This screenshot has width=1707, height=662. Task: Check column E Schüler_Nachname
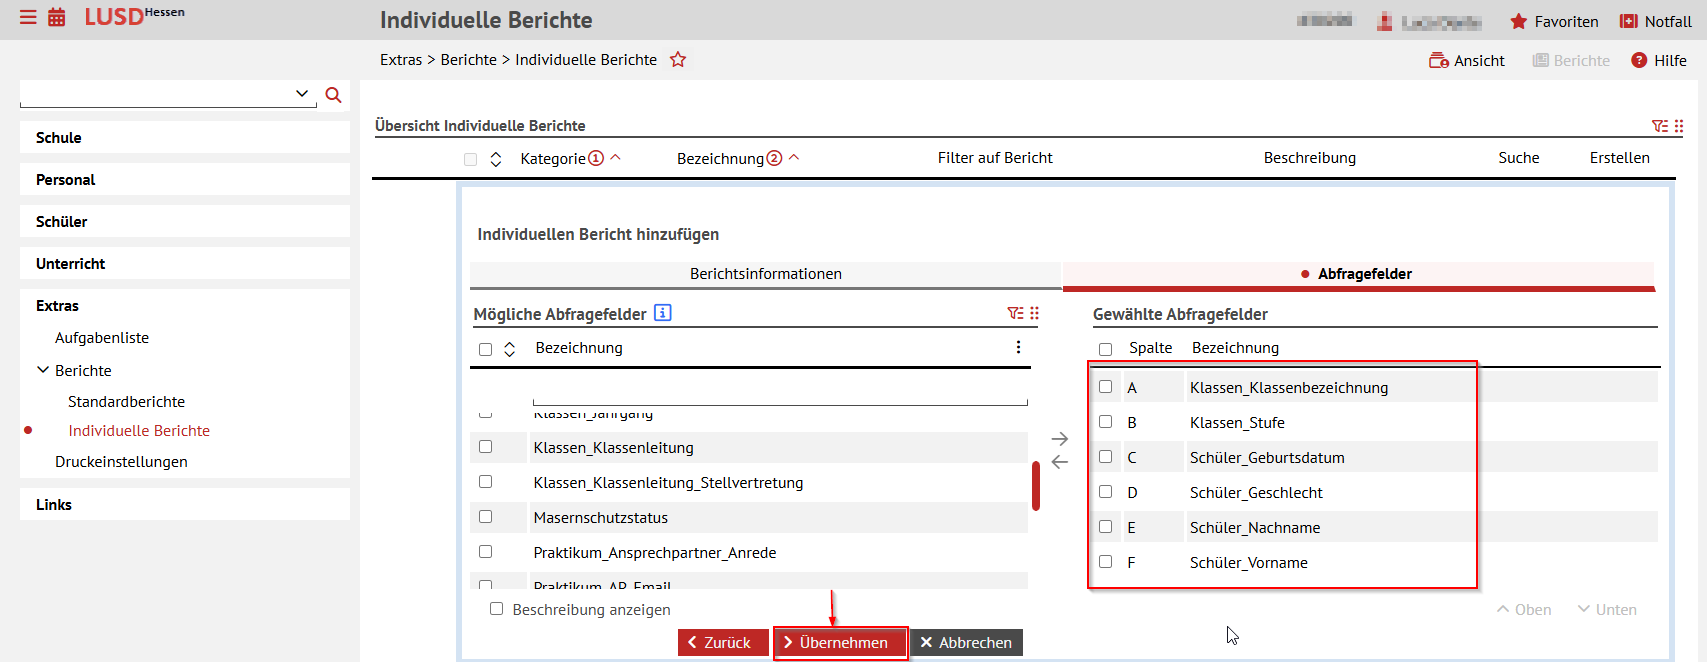[1105, 526]
